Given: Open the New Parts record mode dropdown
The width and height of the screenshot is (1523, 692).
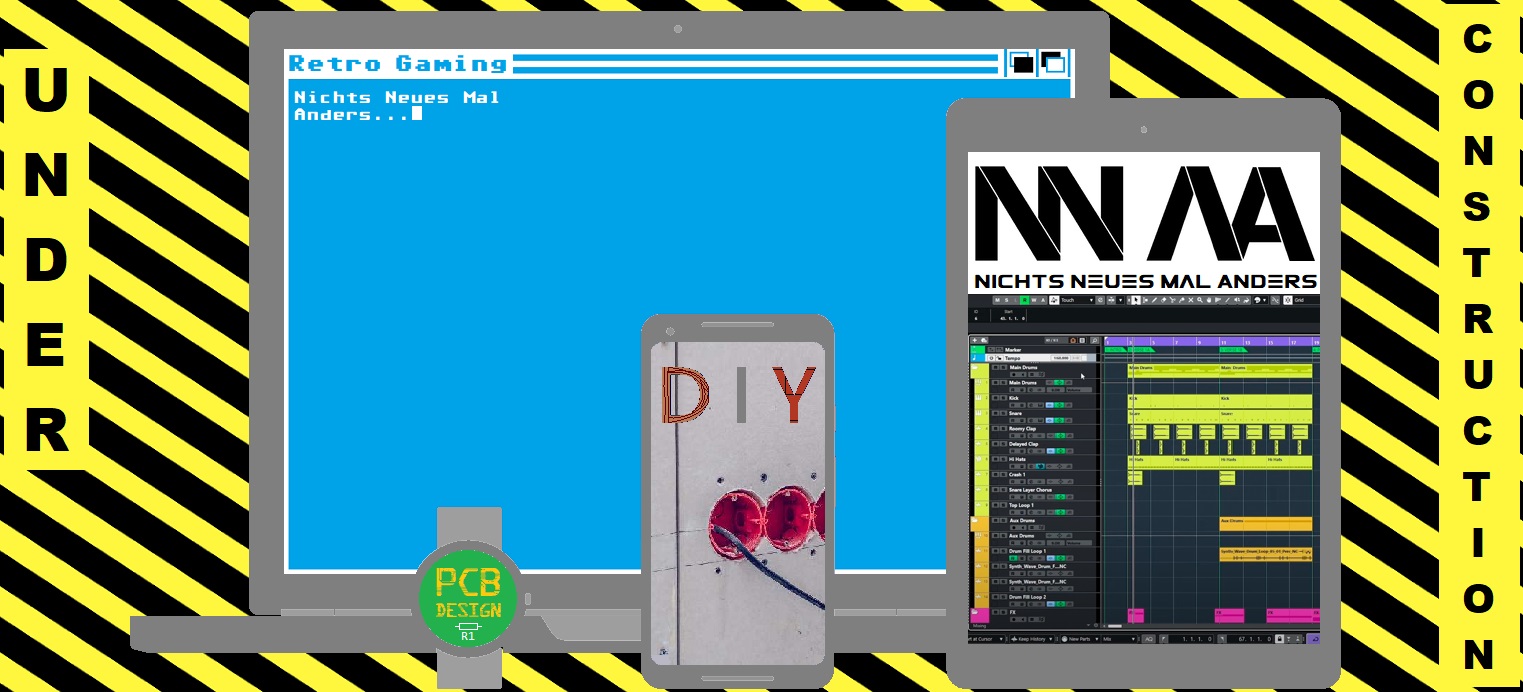Looking at the screenshot, I should click(1080, 638).
